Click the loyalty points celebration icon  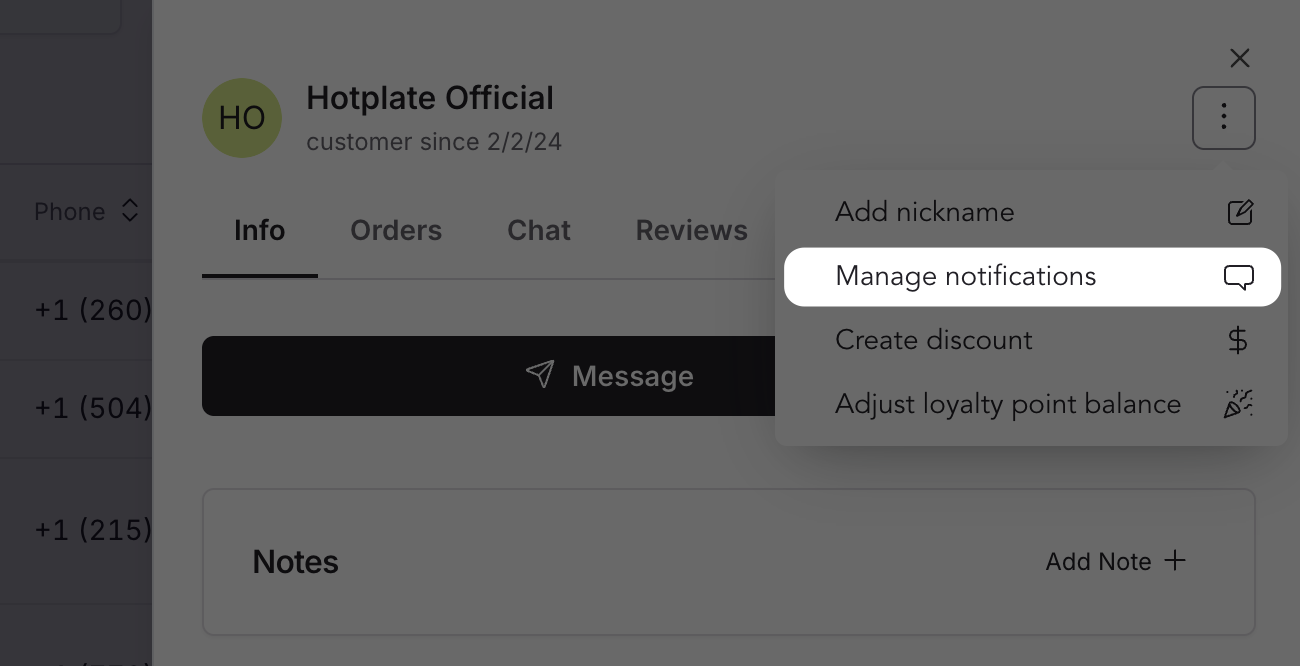tap(1238, 404)
